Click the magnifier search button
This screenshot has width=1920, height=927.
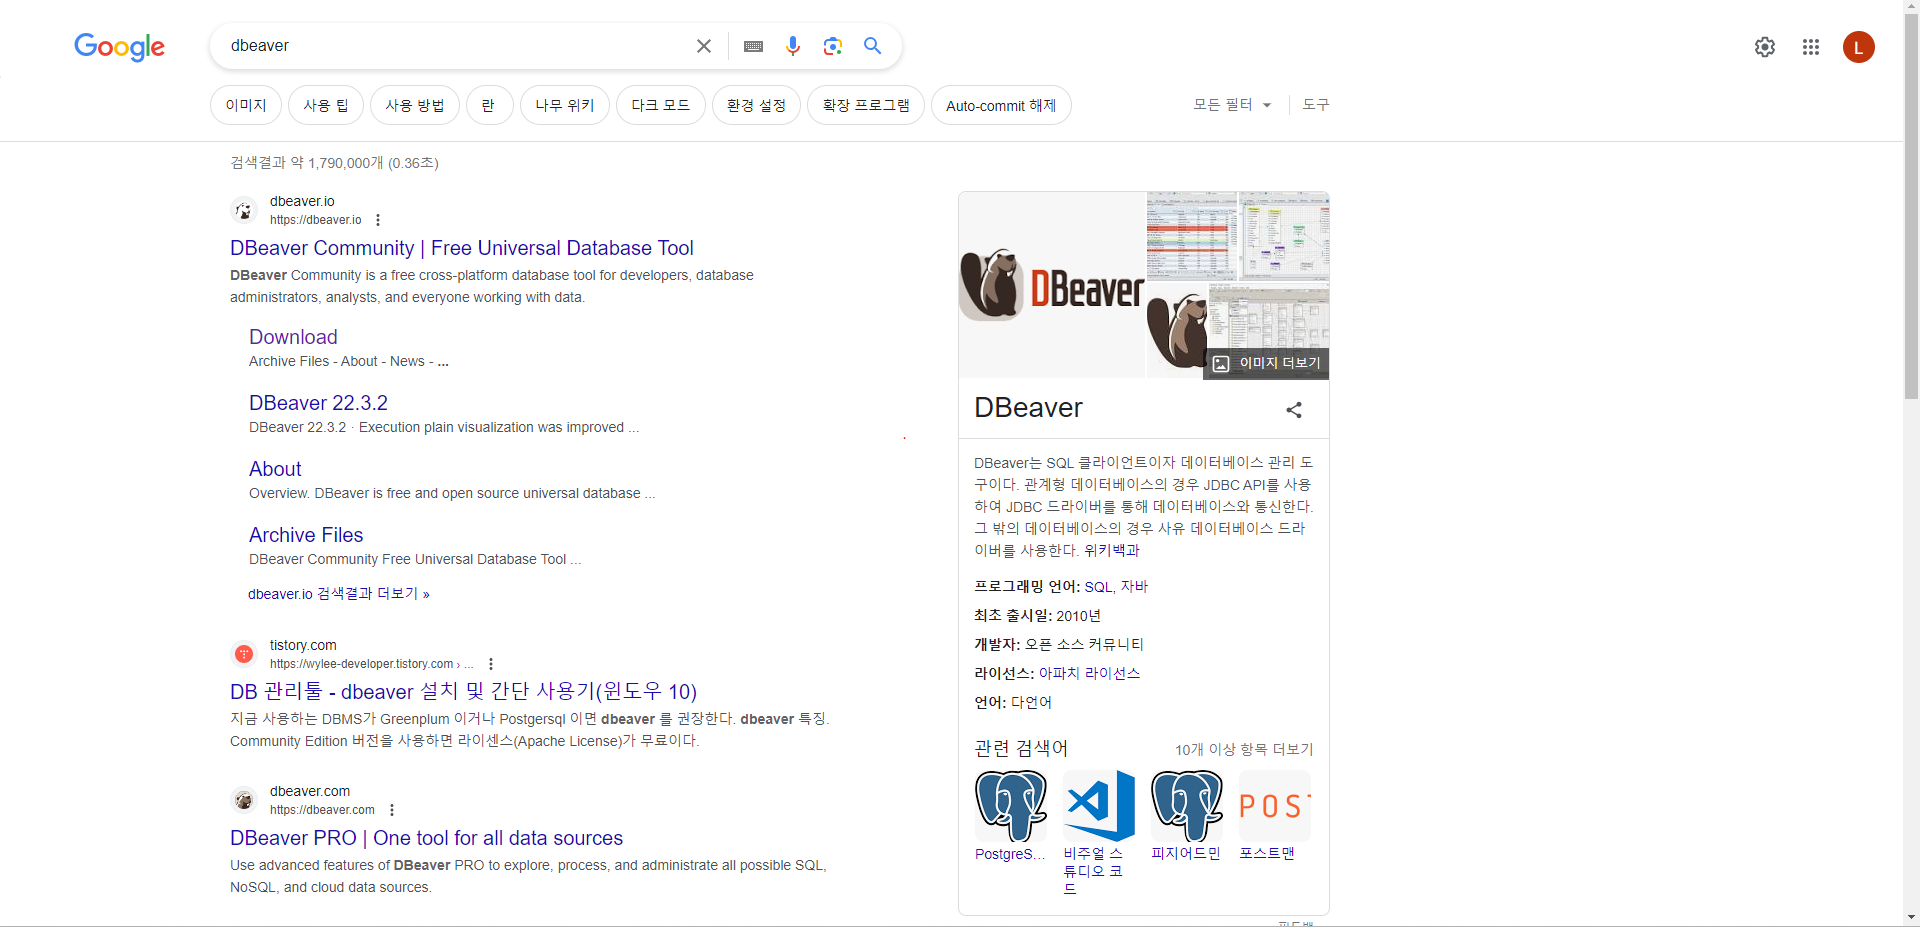(x=873, y=46)
